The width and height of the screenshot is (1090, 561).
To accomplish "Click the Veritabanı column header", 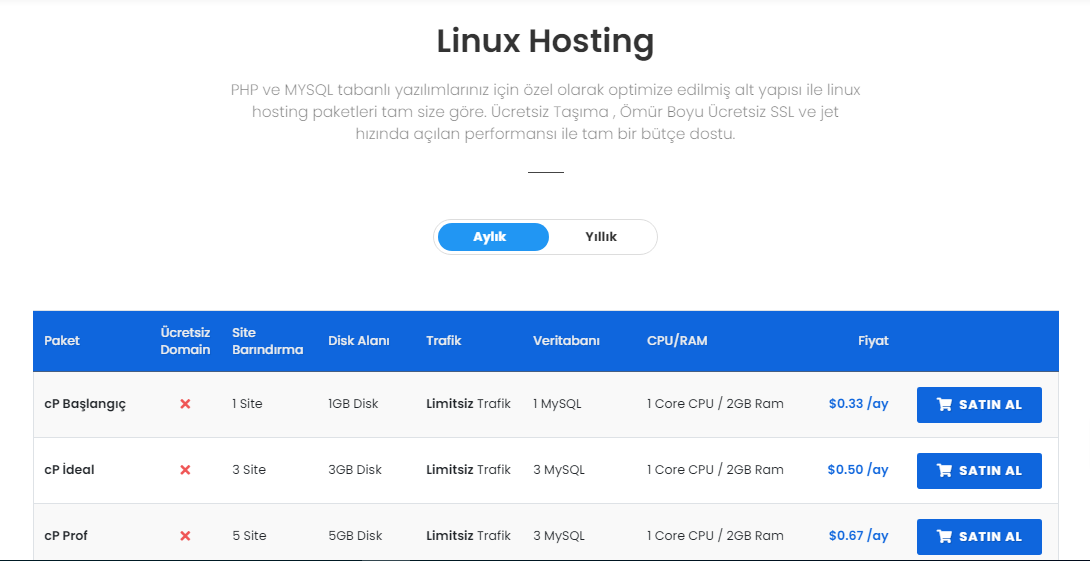I will coord(566,341).
